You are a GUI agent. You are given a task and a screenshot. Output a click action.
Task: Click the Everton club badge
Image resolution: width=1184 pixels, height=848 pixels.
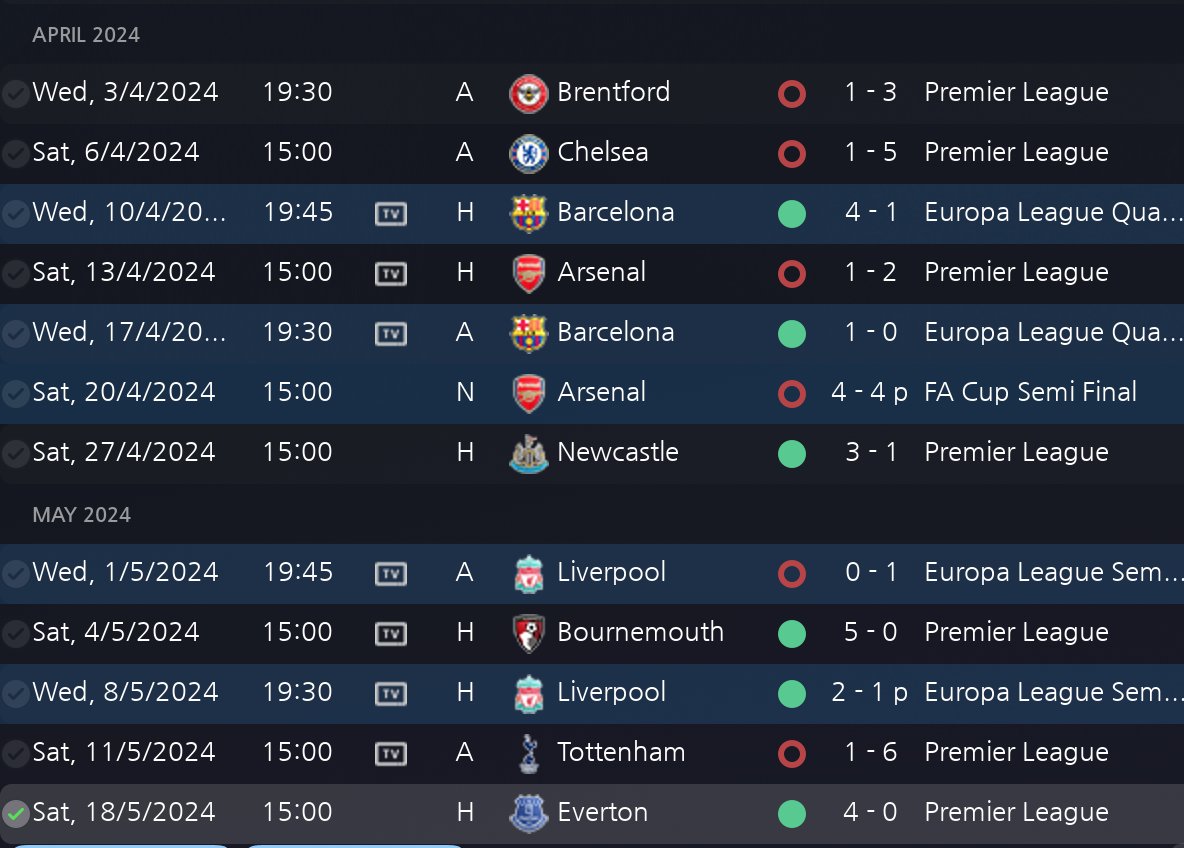coord(528,813)
